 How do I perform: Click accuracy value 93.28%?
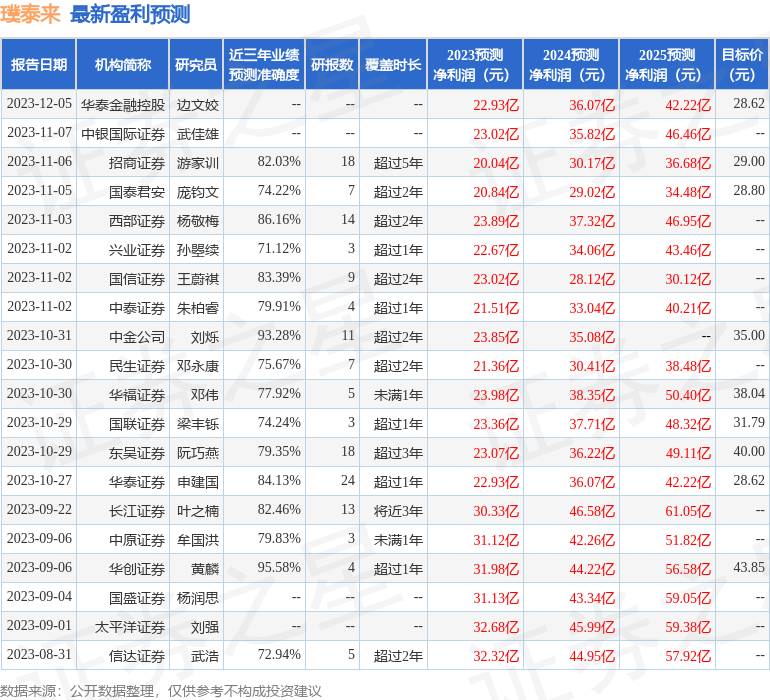click(x=279, y=336)
